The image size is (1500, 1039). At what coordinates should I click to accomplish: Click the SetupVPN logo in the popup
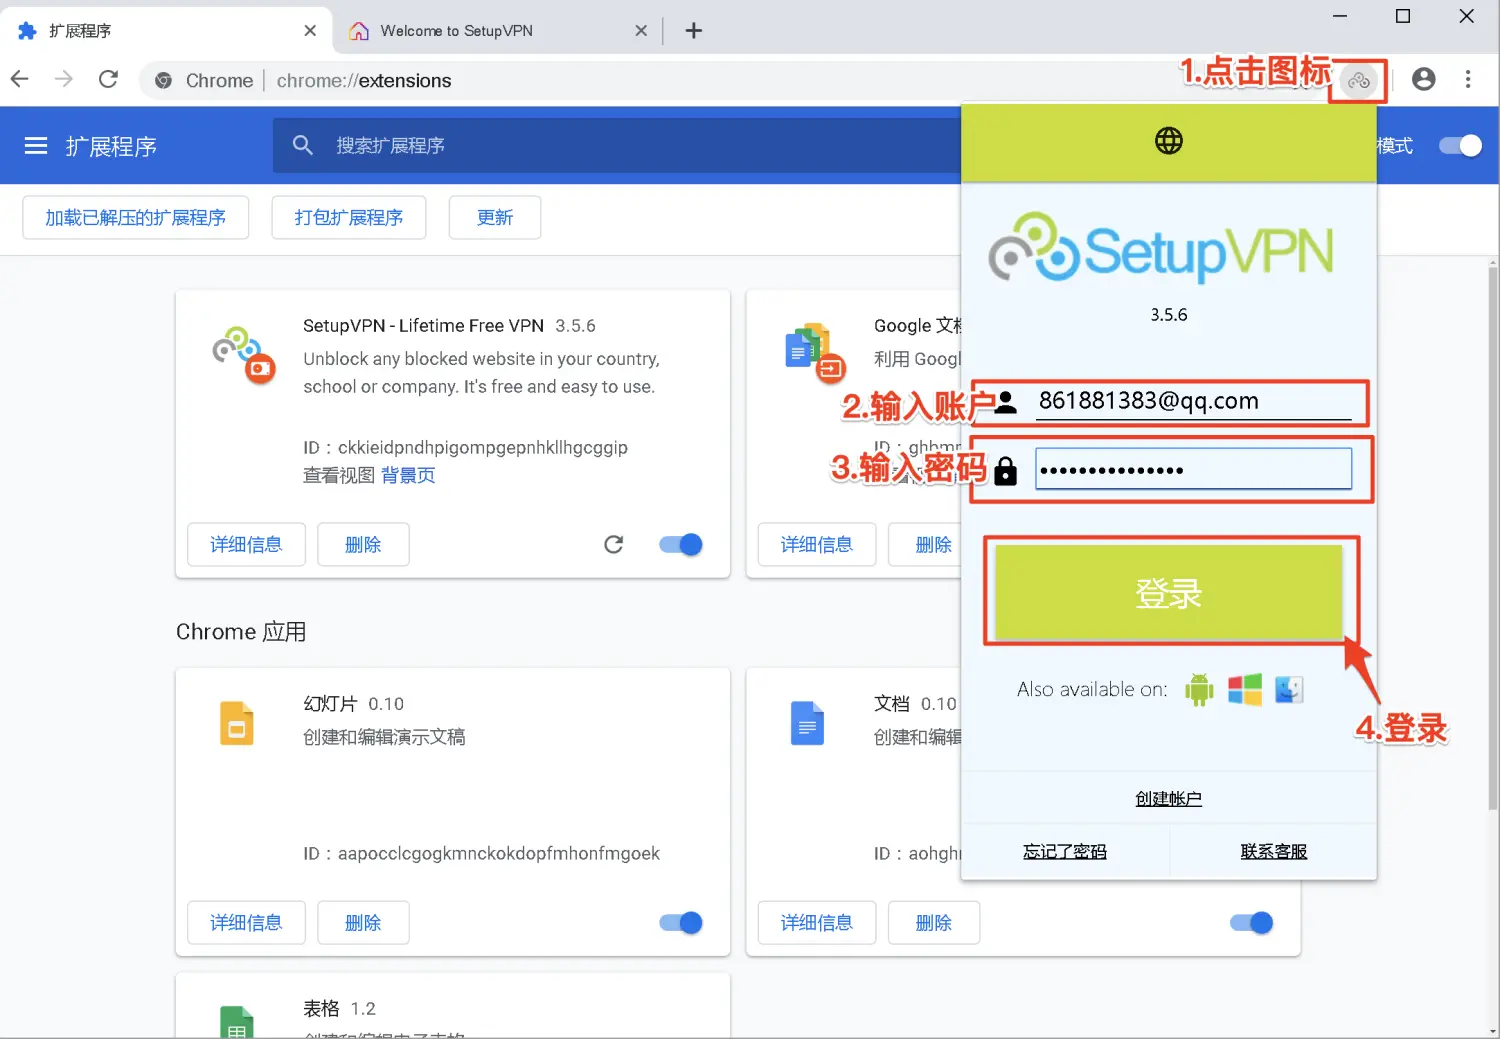[1161, 248]
